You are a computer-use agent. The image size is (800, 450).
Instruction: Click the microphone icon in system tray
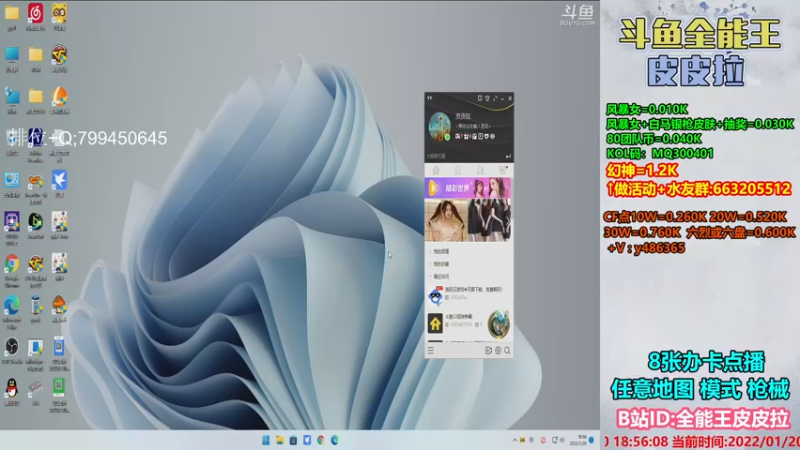click(x=531, y=440)
